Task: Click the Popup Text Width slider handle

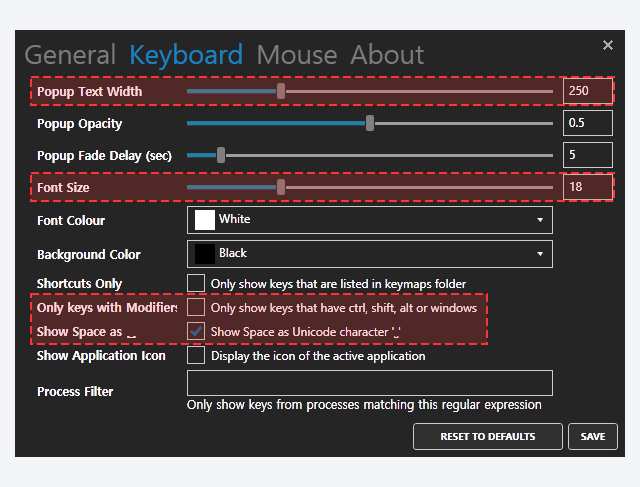Action: click(x=281, y=91)
